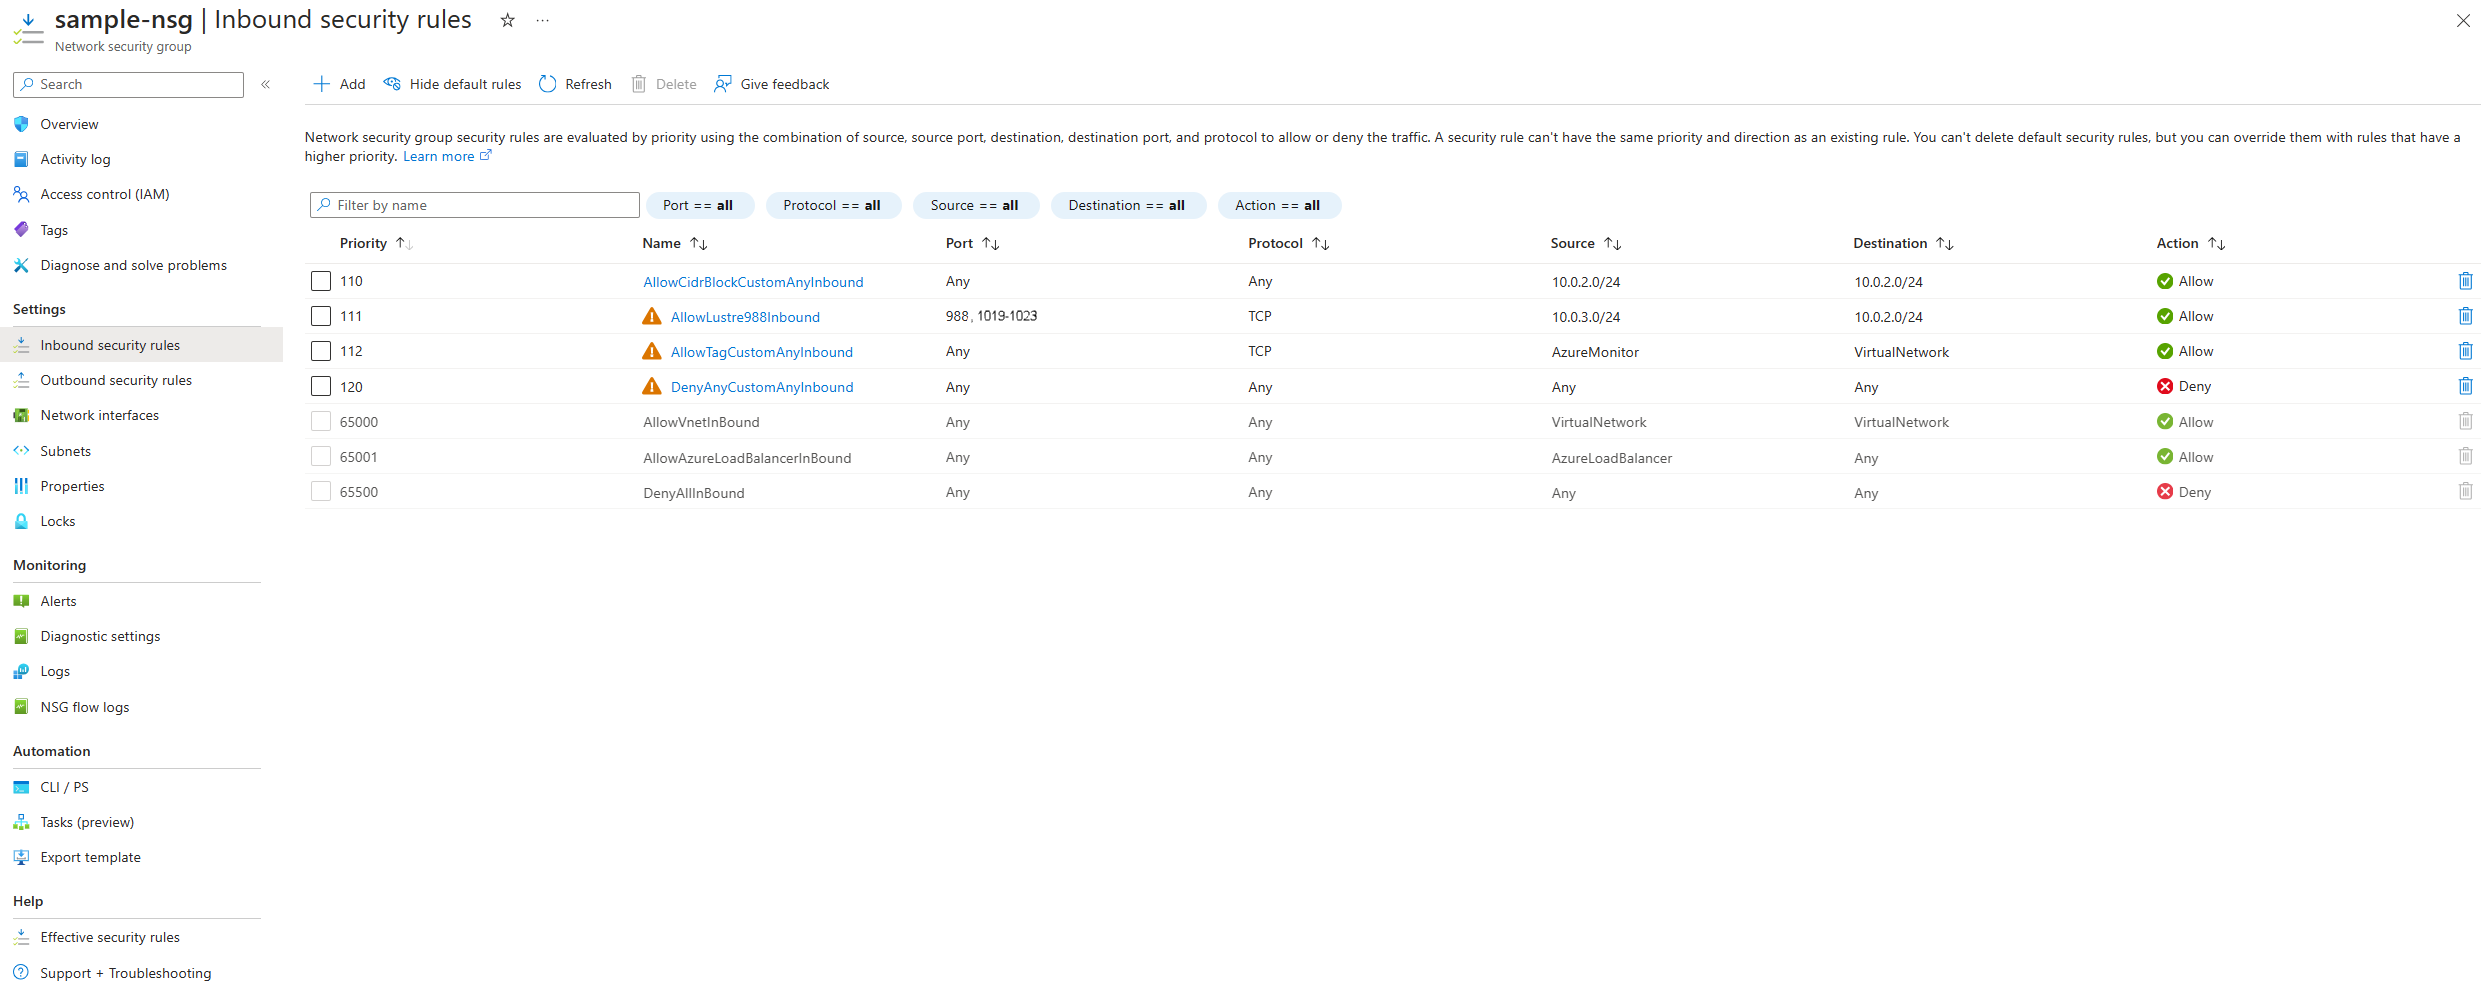Viewport: 2489px width, 996px height.
Task: Close the blade with the X icon
Action: (2463, 20)
